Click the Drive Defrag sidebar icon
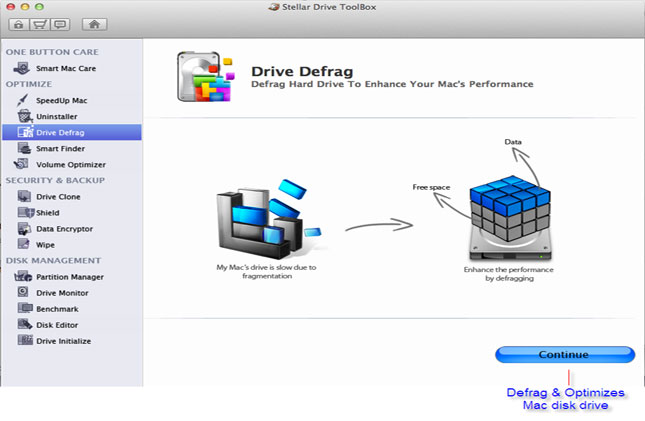 pos(25,132)
